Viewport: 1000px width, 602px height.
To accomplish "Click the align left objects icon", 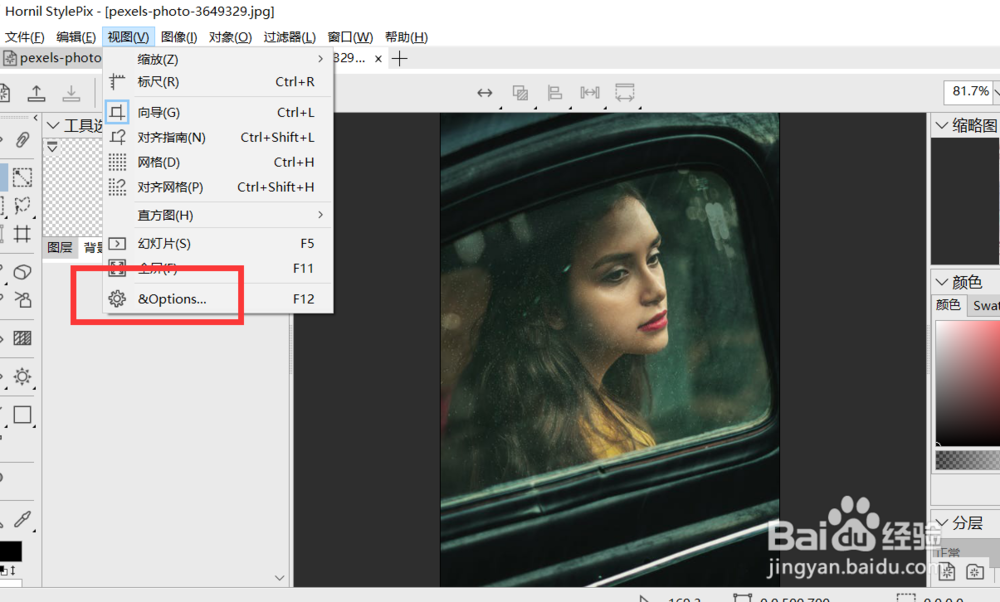I will point(555,93).
